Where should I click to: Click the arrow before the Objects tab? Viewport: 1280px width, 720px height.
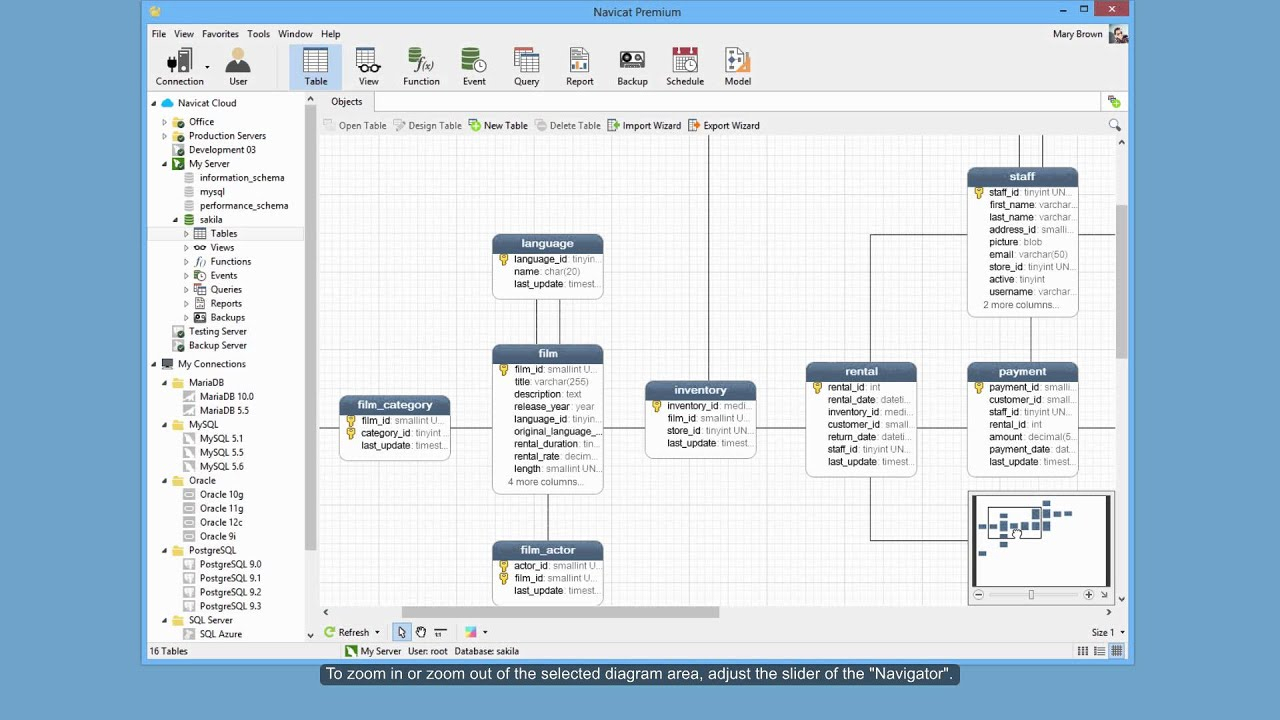tap(311, 101)
